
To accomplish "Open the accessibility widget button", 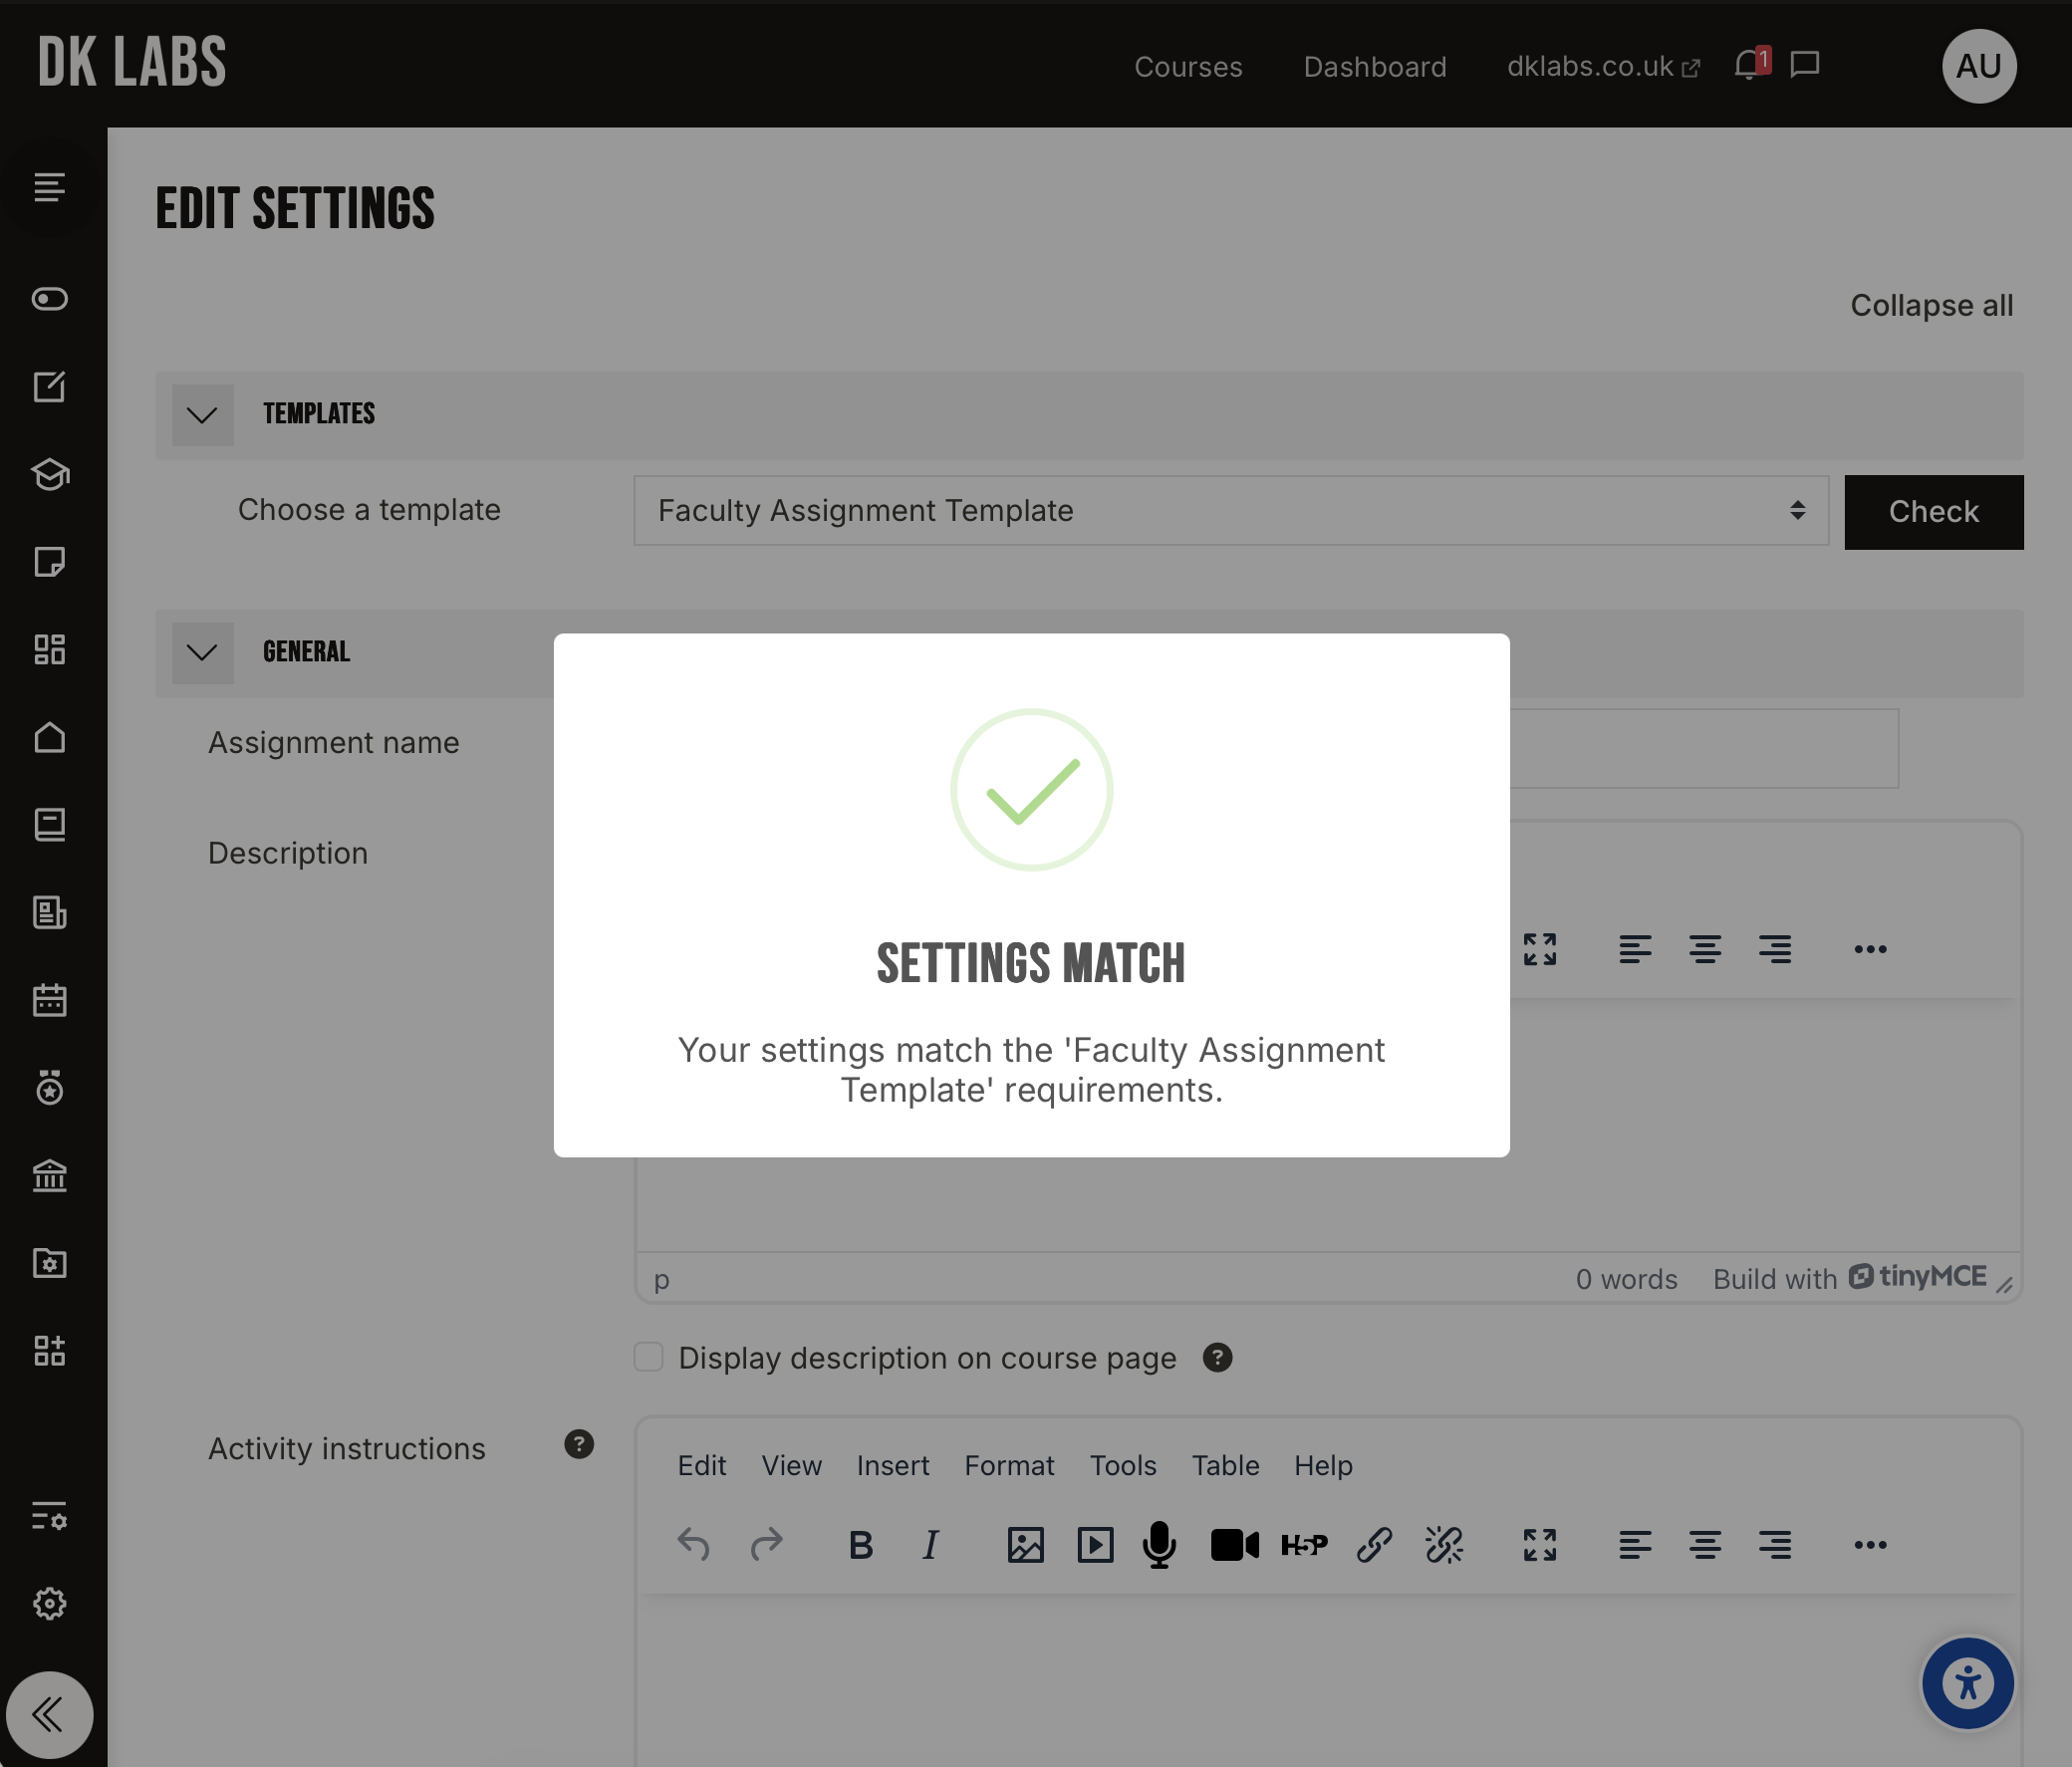I will click(1967, 1684).
